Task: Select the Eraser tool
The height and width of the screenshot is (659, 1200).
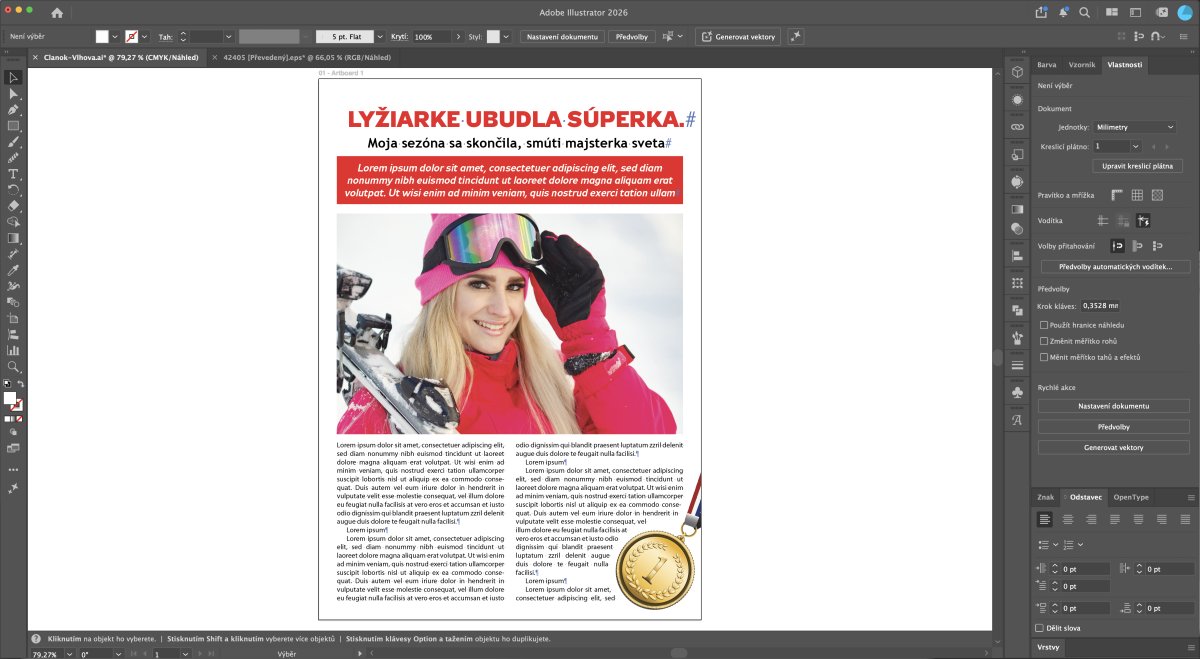Action: [13, 205]
